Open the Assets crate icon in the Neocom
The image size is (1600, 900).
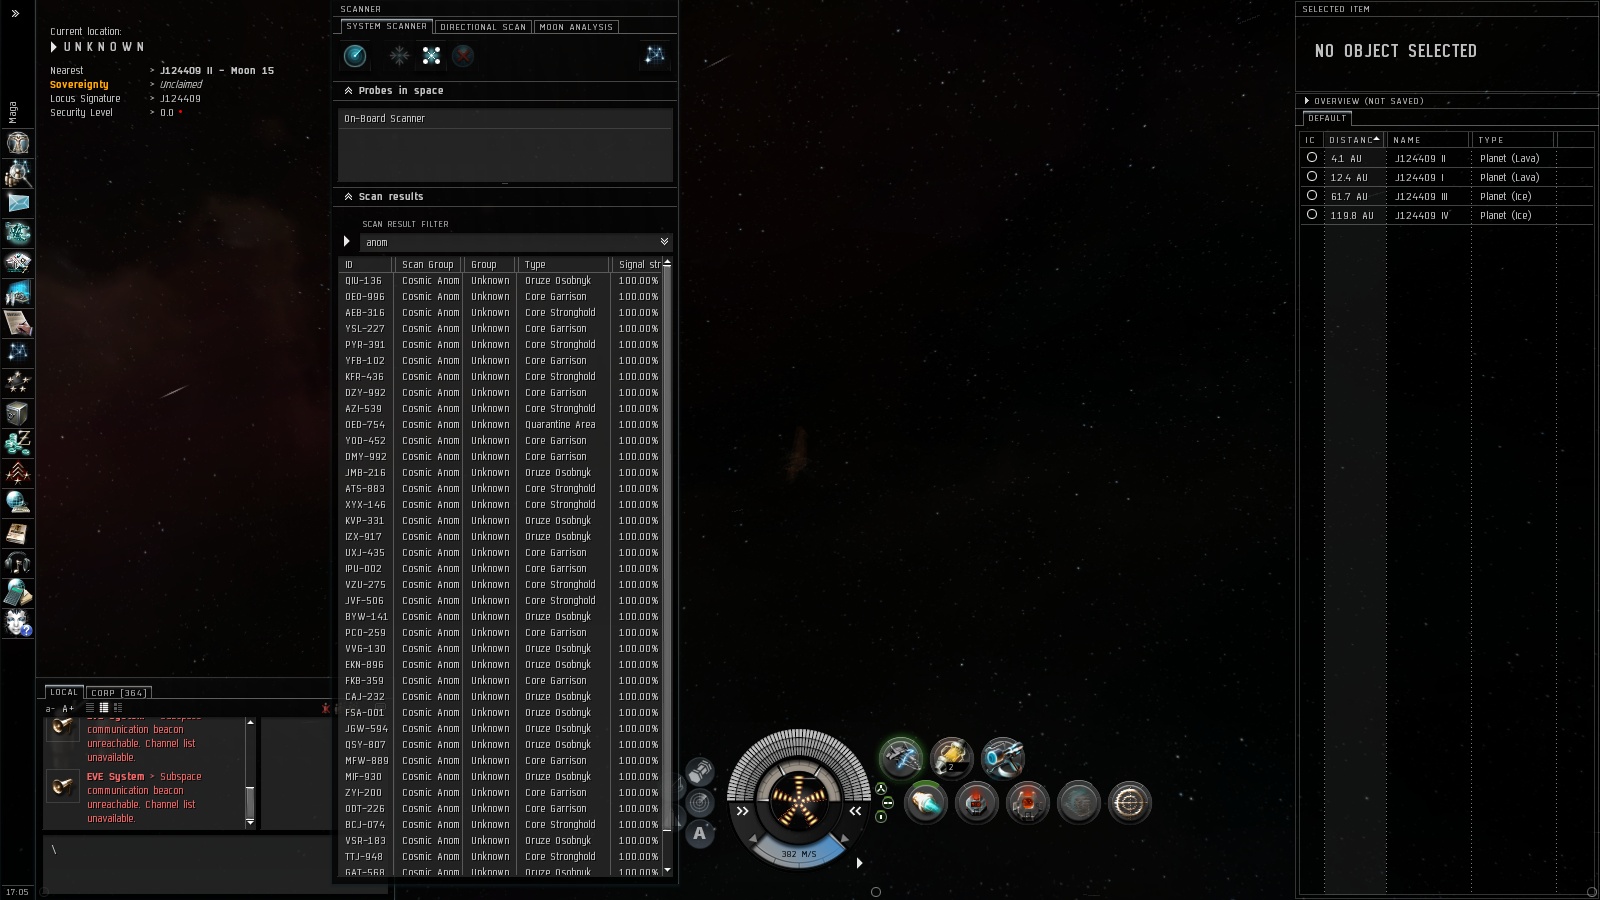(x=18, y=413)
